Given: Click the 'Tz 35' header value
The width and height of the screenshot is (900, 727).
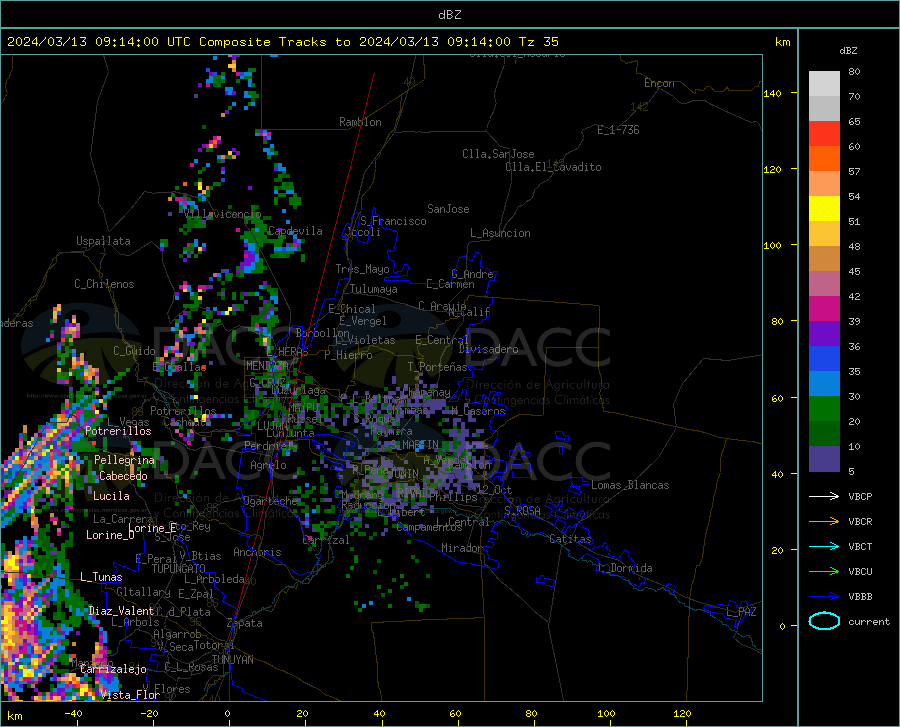Looking at the screenshot, I should point(538,42).
